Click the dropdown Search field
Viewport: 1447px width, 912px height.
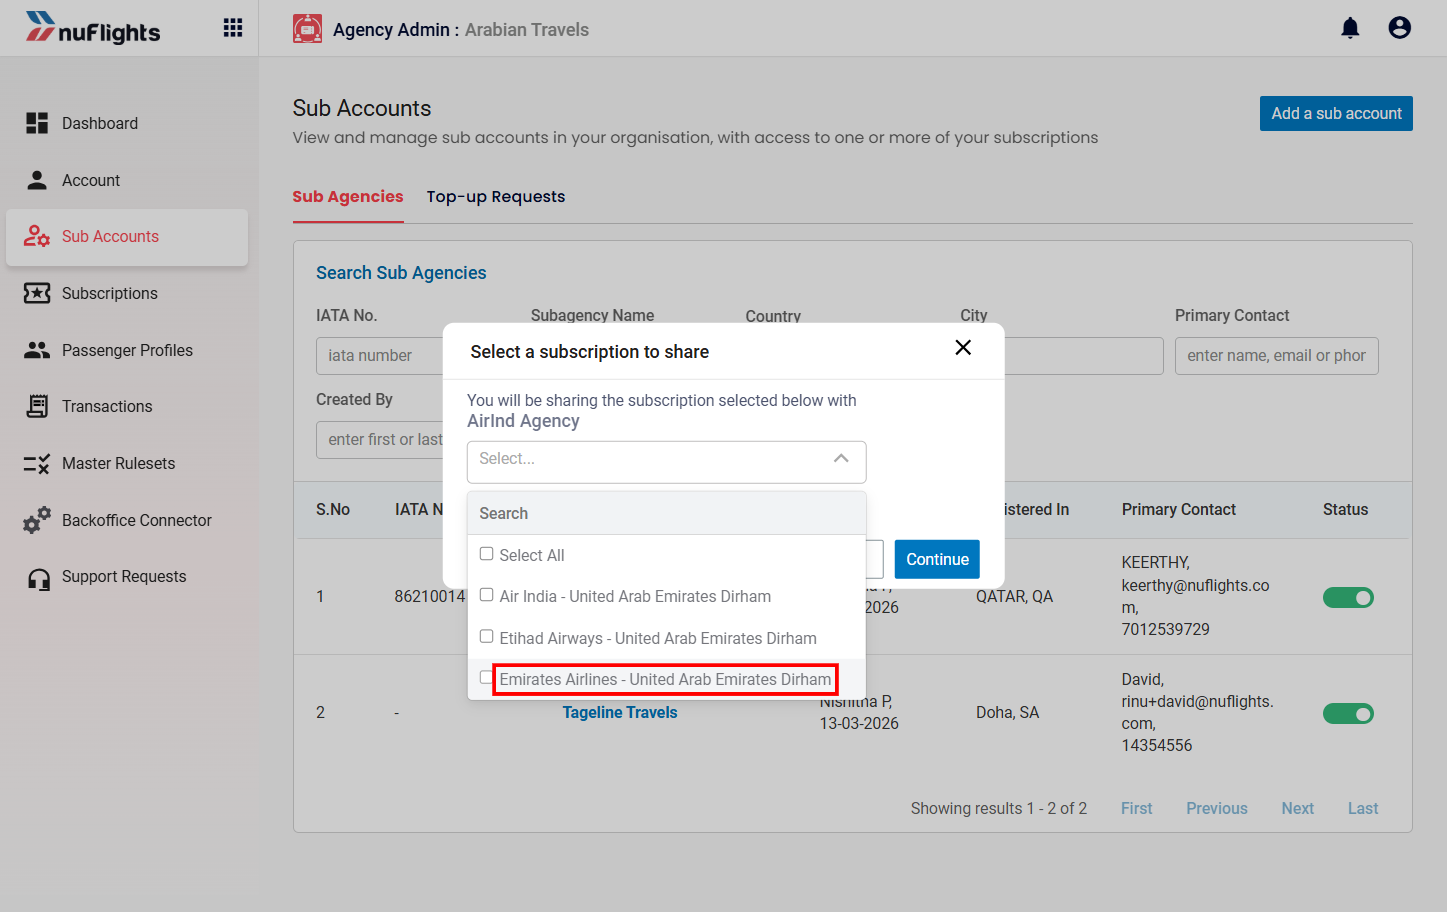666,513
